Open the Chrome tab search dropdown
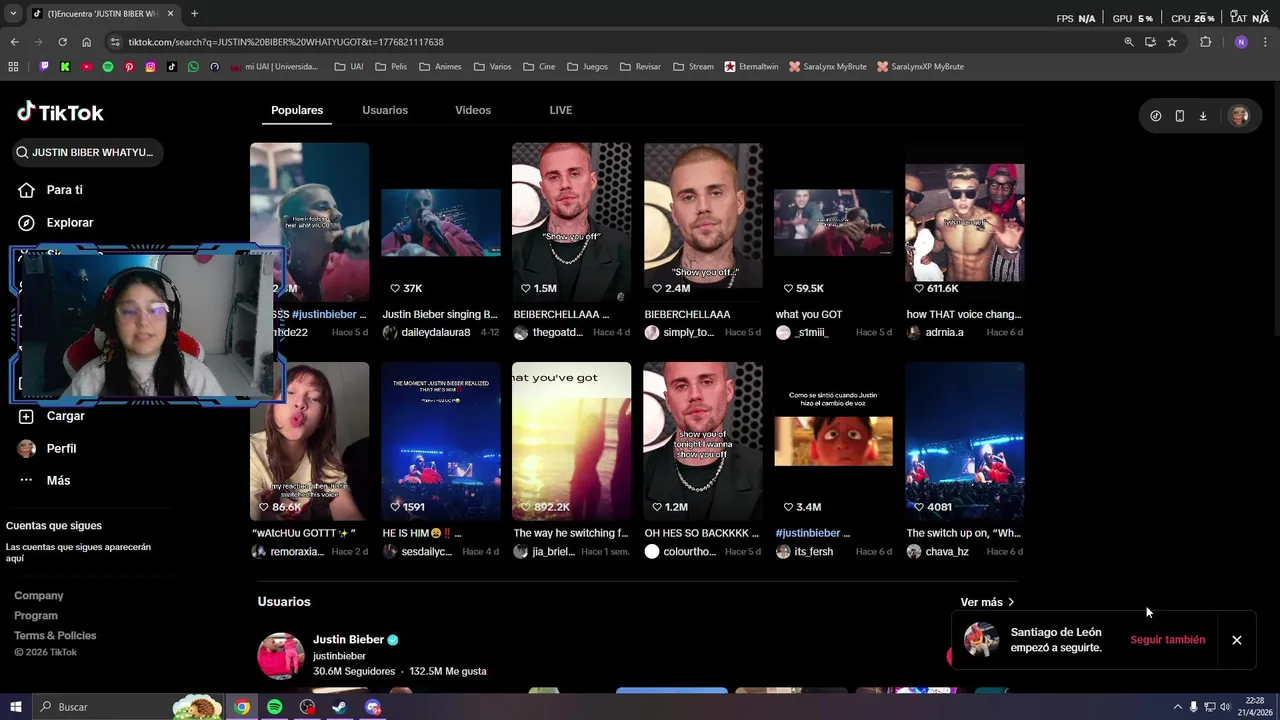1280x720 pixels. [x=13, y=14]
